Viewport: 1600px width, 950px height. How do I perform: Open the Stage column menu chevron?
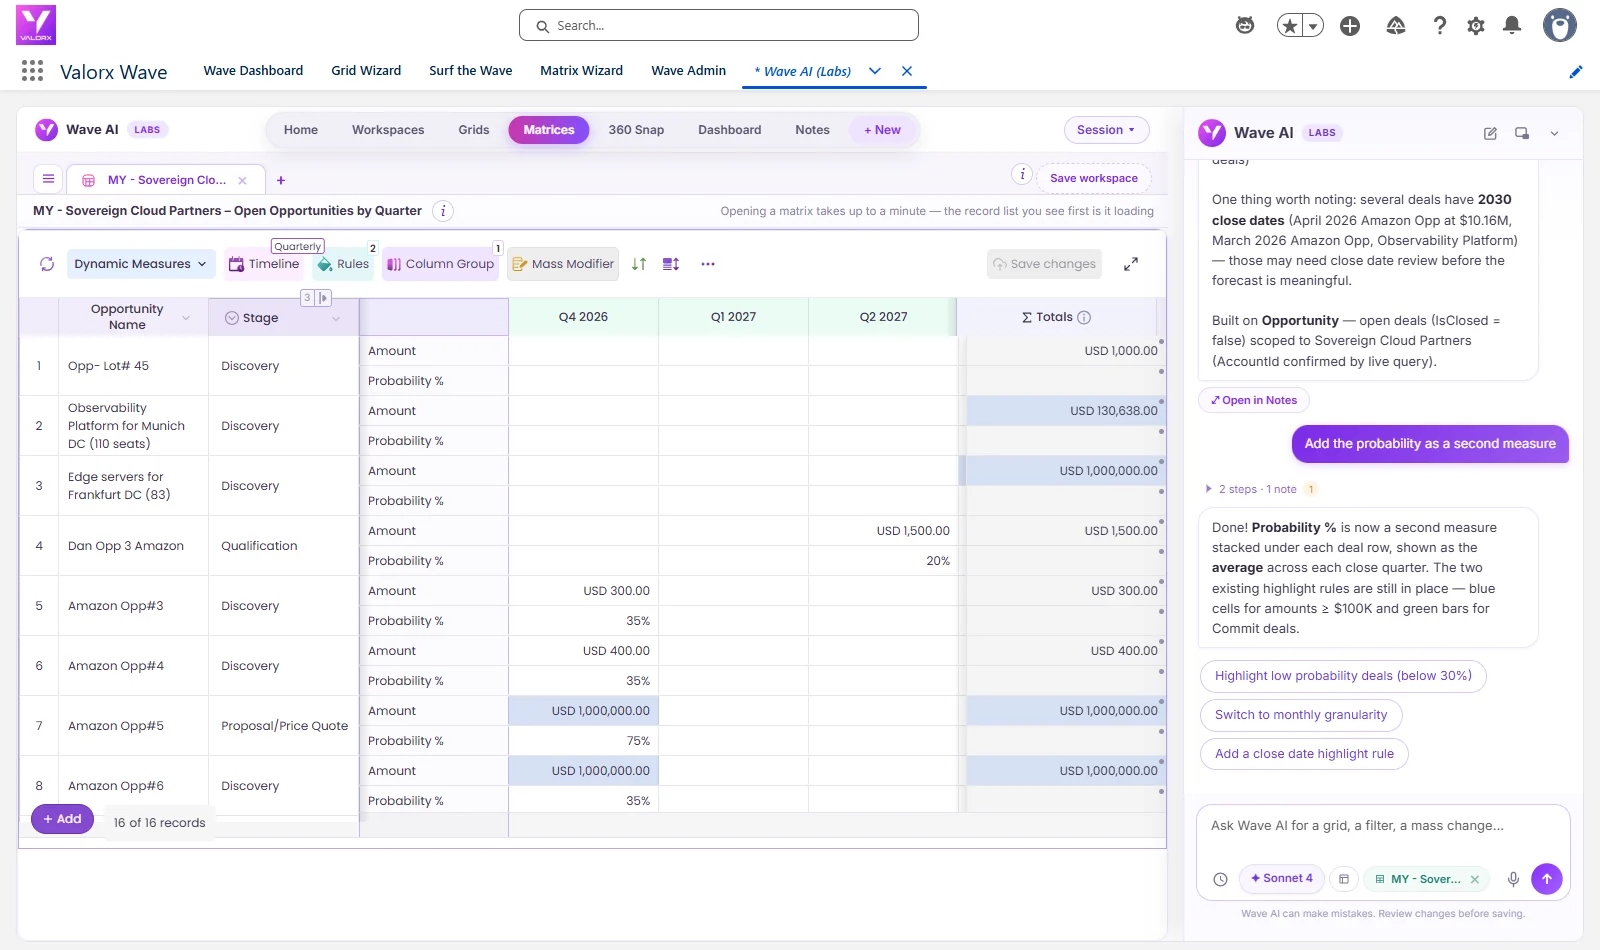coord(336,318)
